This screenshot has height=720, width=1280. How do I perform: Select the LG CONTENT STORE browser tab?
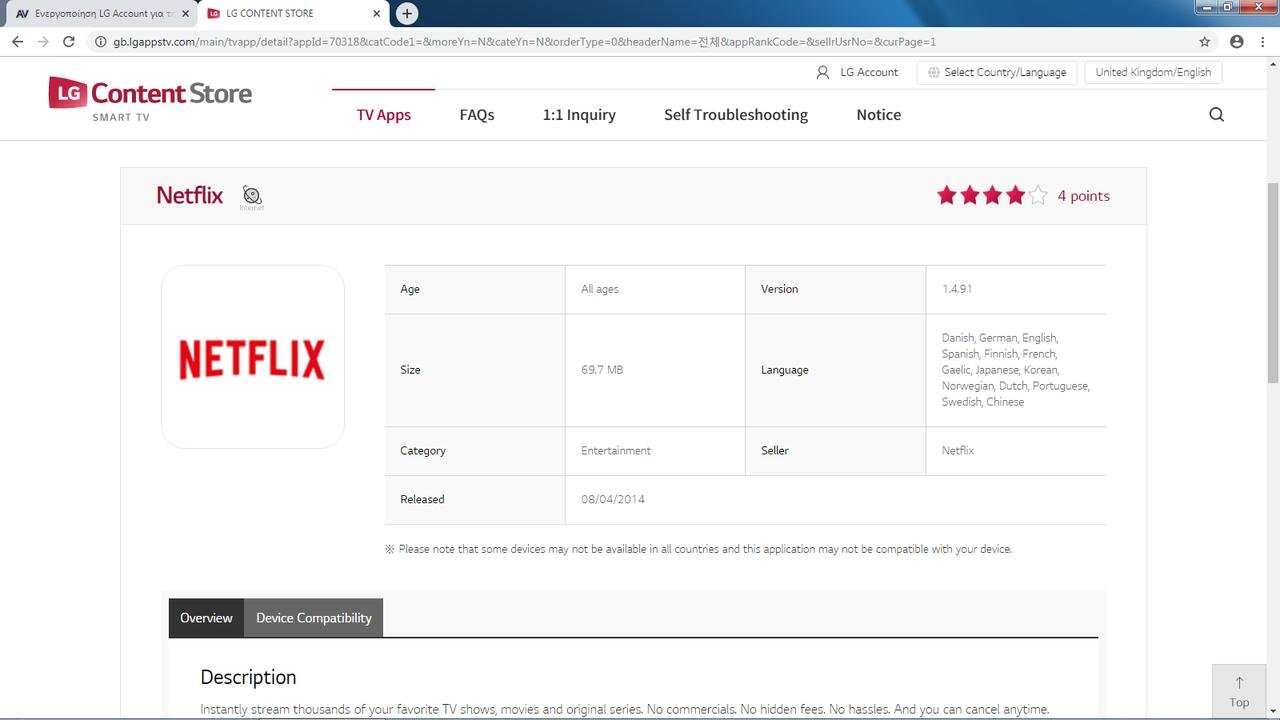(292, 13)
